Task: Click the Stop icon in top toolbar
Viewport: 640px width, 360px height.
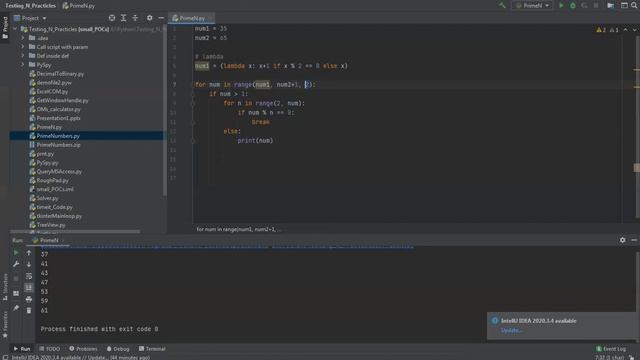Action: [x=596, y=5]
